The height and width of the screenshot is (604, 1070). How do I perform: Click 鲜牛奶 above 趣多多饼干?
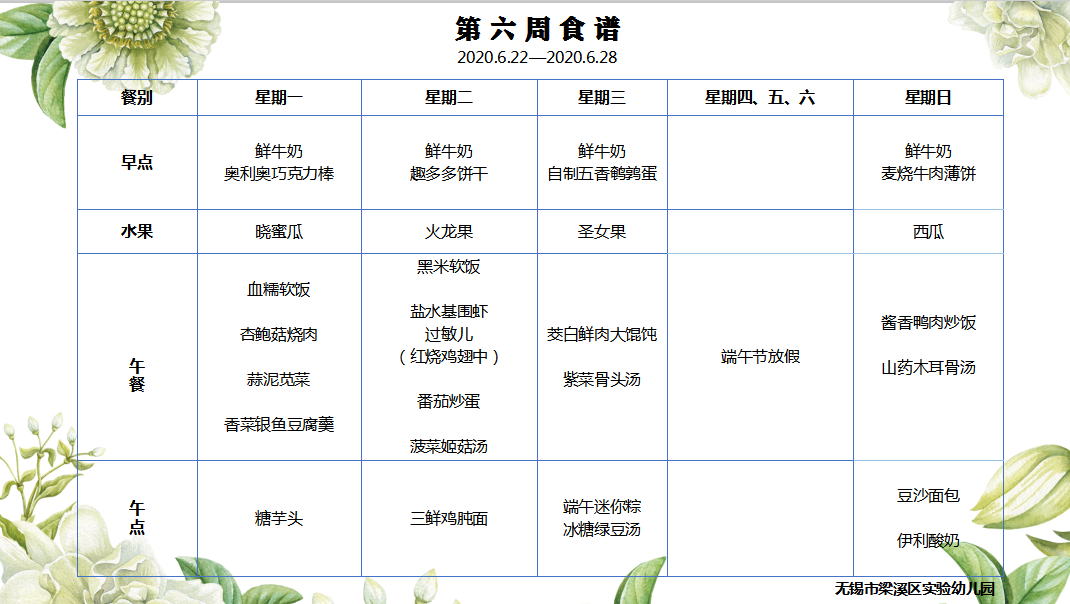tap(448, 152)
